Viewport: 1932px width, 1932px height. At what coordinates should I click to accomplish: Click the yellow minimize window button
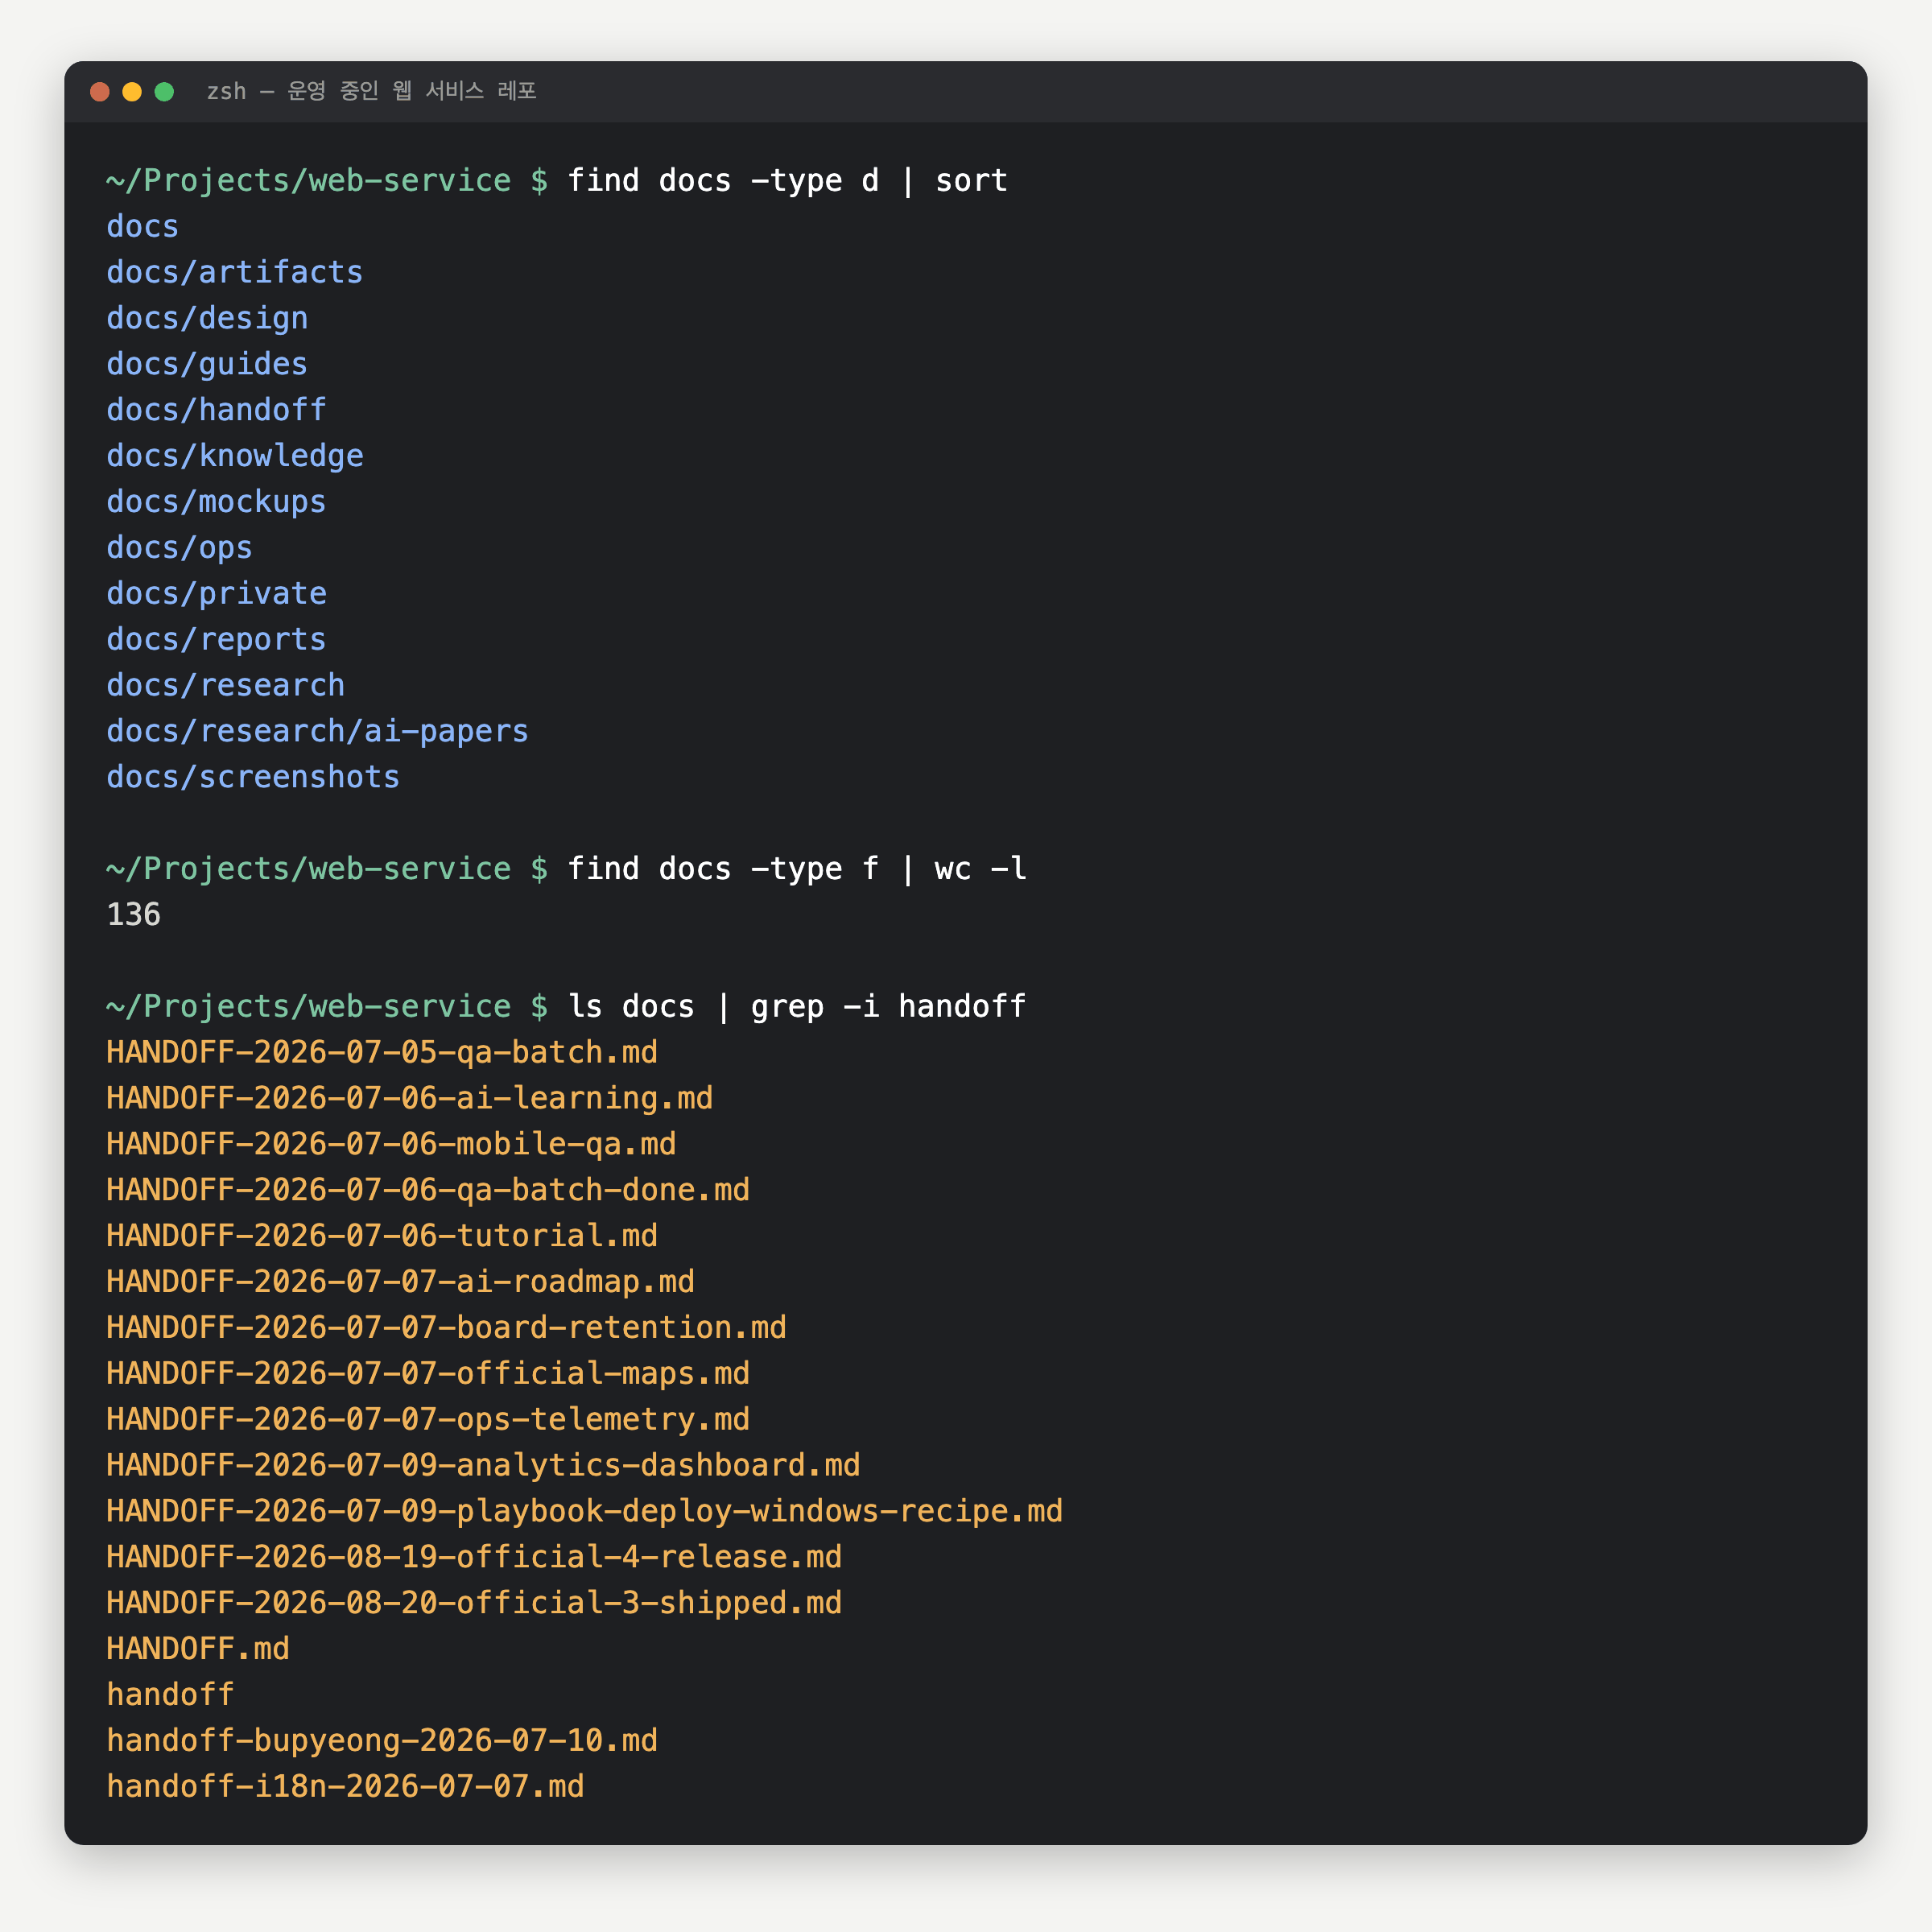click(132, 92)
